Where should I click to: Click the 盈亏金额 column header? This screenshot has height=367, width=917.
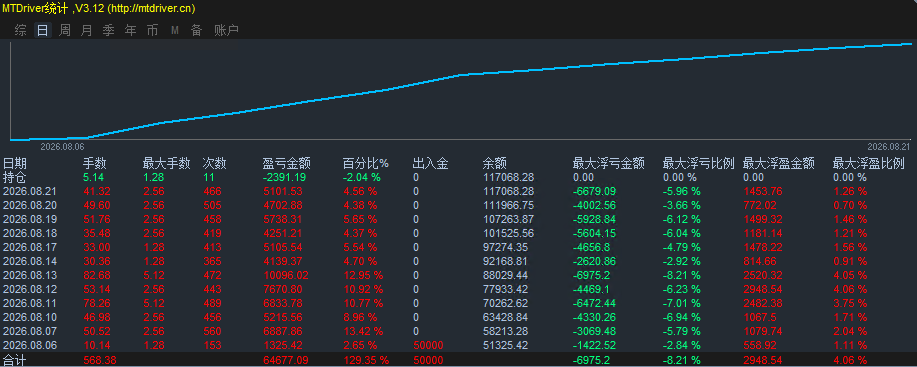pyautogui.click(x=287, y=163)
